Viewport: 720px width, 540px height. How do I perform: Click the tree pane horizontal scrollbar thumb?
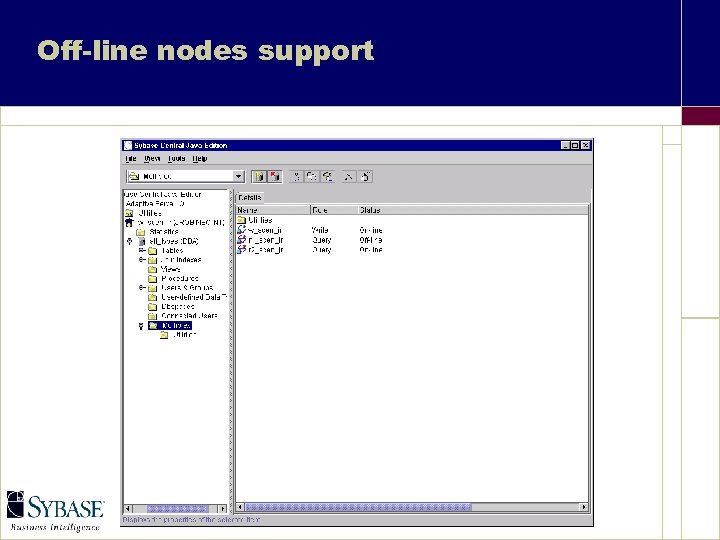click(177, 509)
